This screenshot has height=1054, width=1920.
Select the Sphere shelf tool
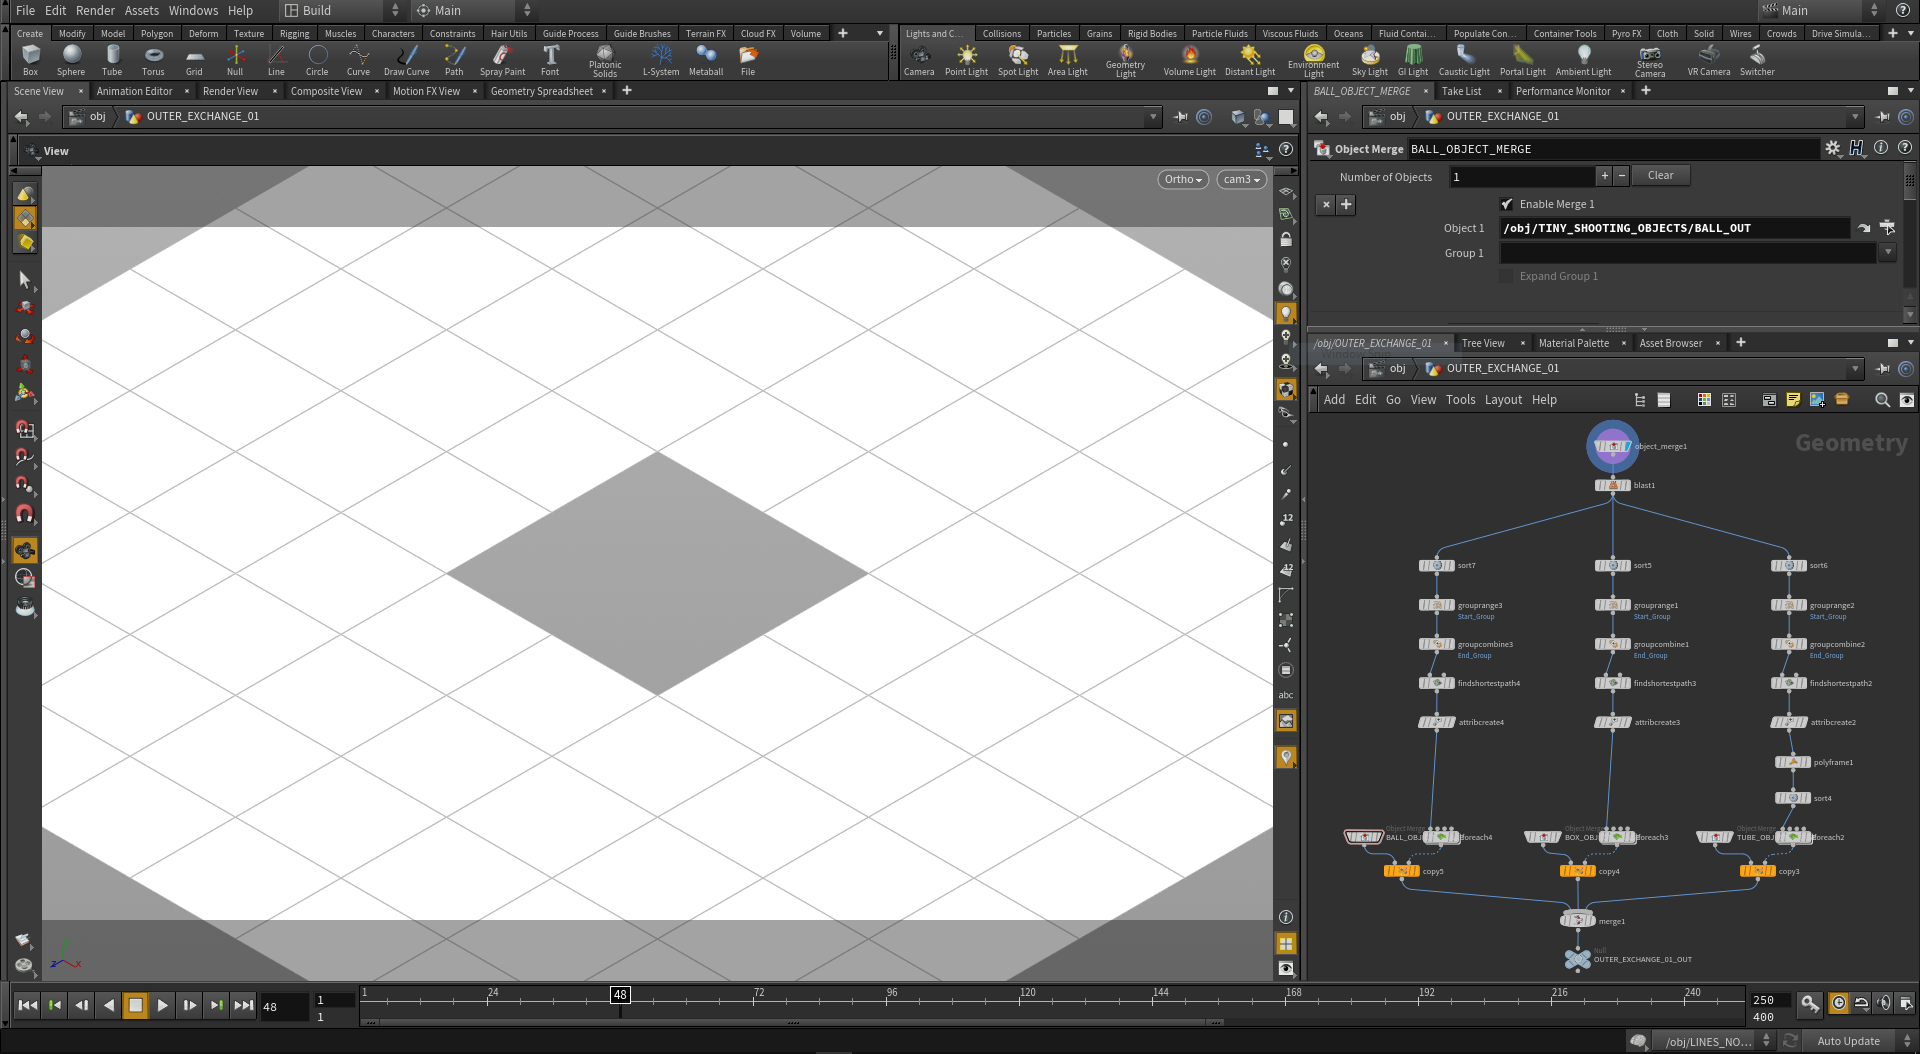coord(71,60)
